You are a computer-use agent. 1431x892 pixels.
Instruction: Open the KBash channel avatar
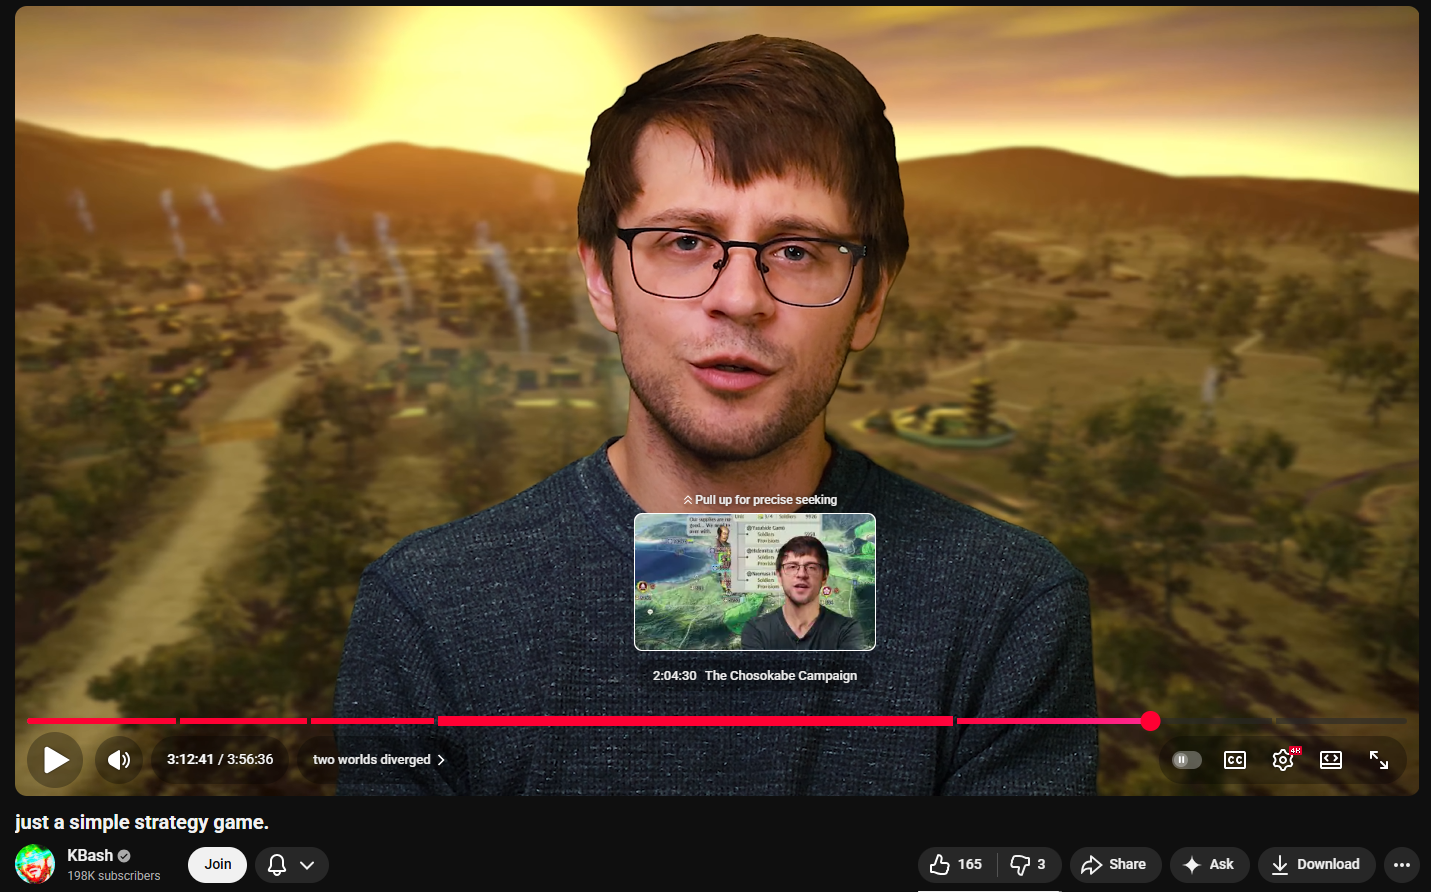(x=35, y=865)
